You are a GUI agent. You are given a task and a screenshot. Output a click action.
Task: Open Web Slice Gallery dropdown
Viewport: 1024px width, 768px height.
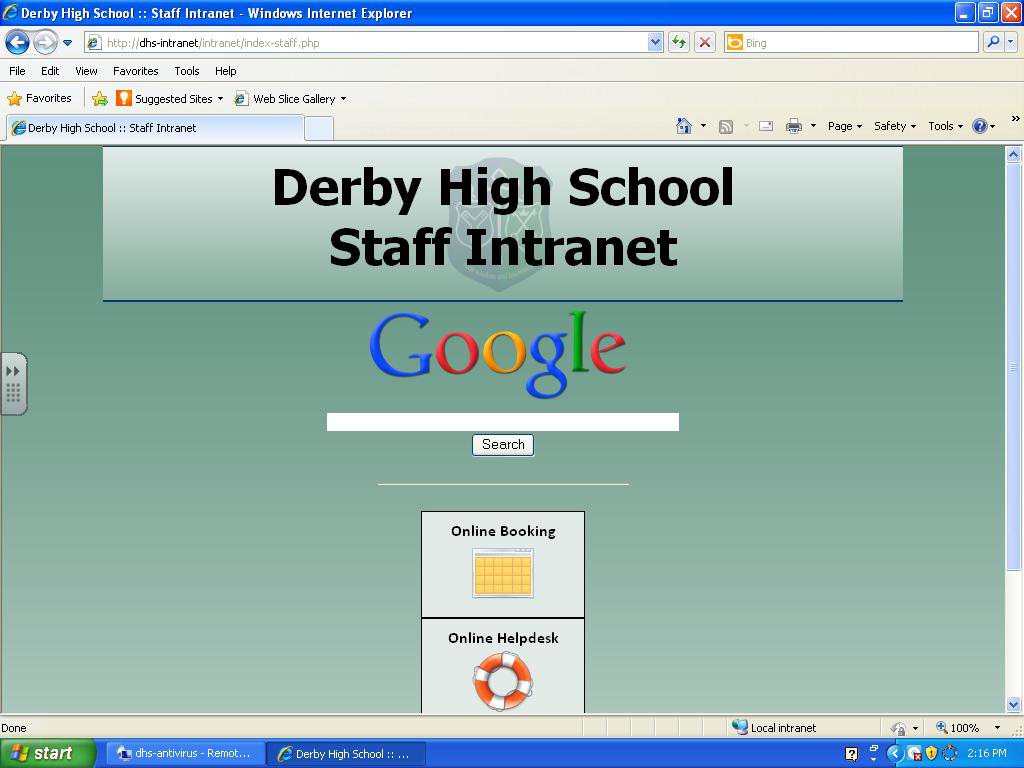(x=291, y=99)
